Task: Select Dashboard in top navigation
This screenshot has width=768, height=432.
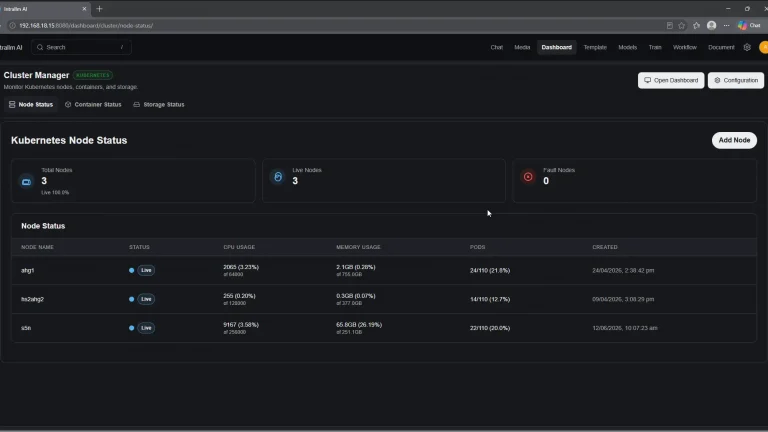Action: 556,48
